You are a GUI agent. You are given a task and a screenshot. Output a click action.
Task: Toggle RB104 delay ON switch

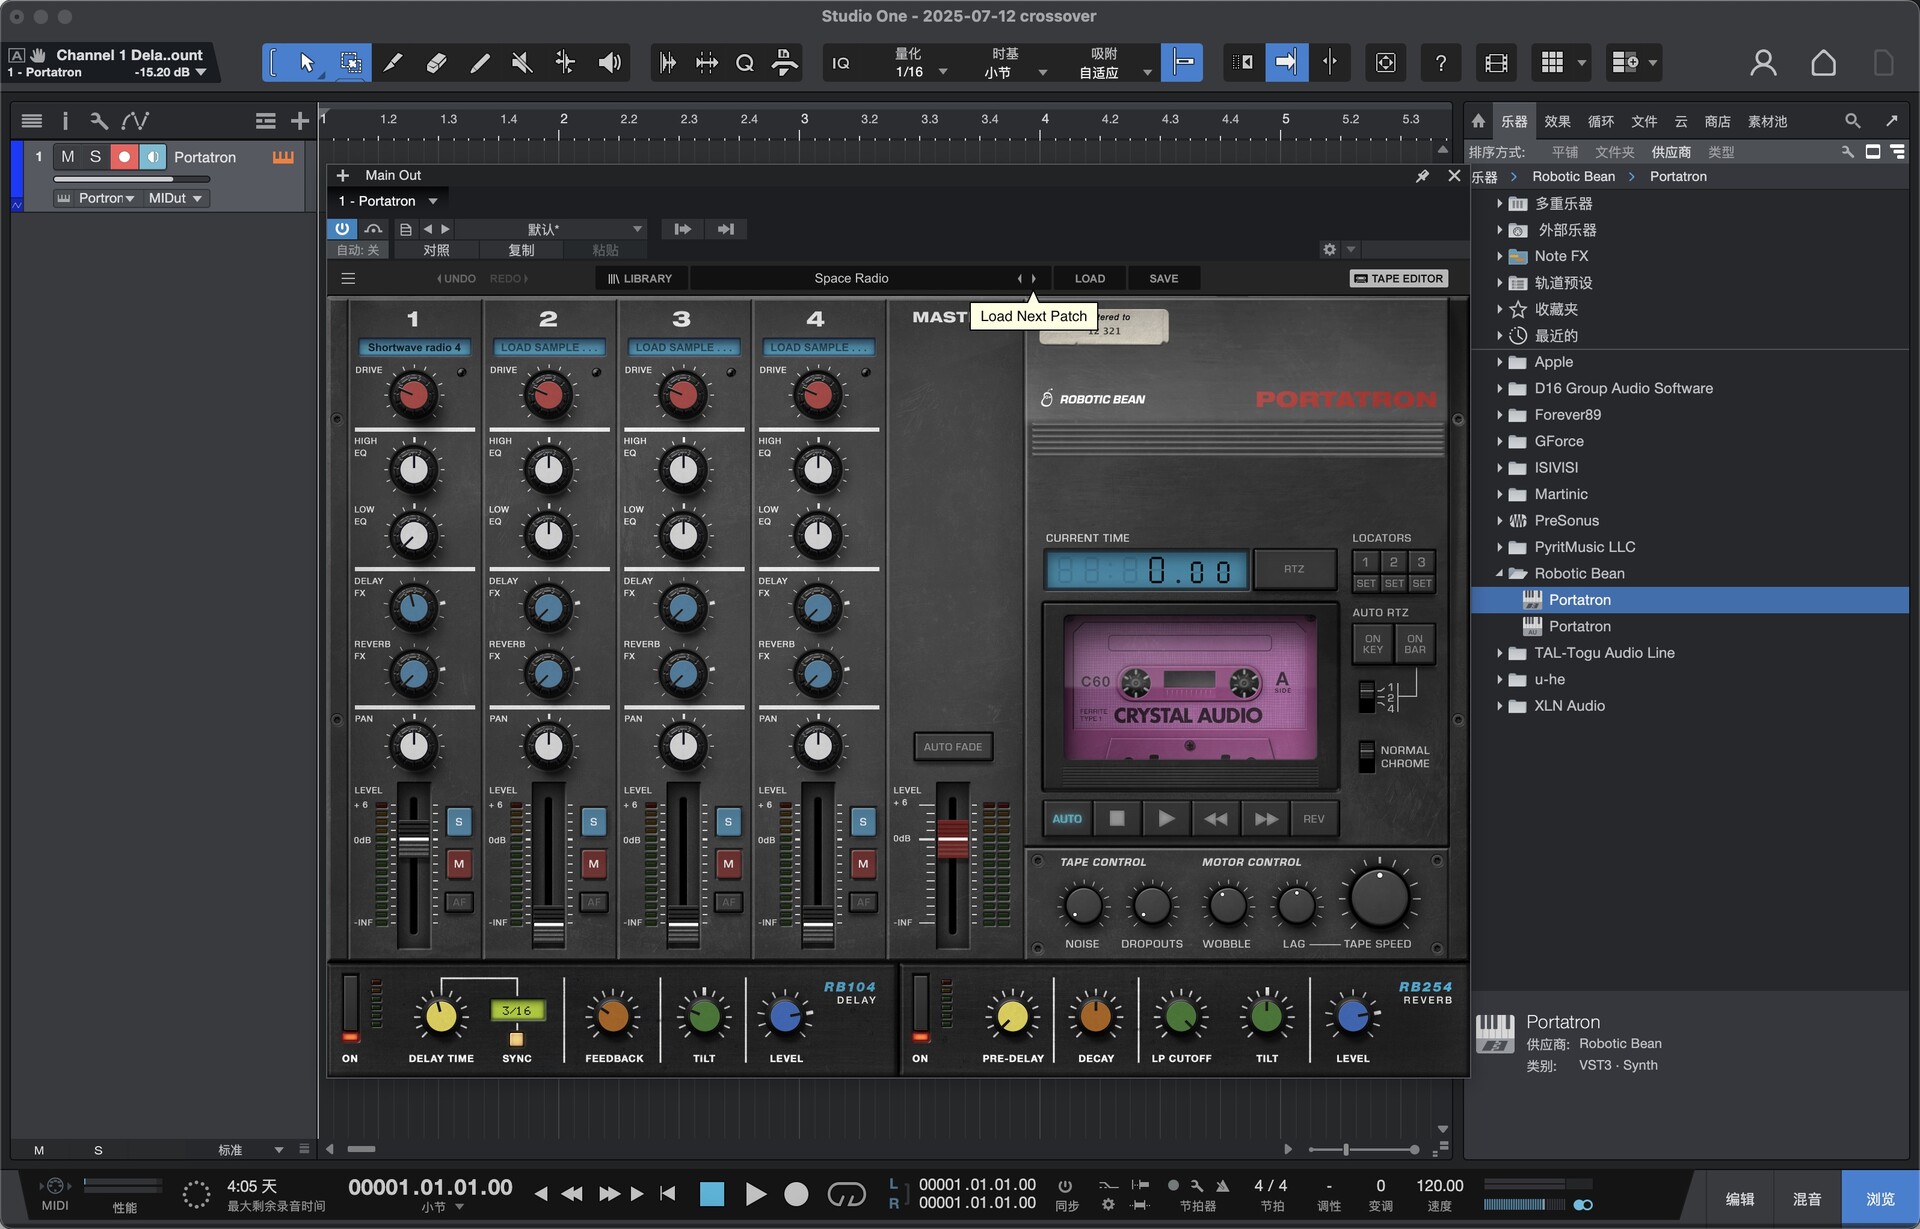click(350, 1008)
